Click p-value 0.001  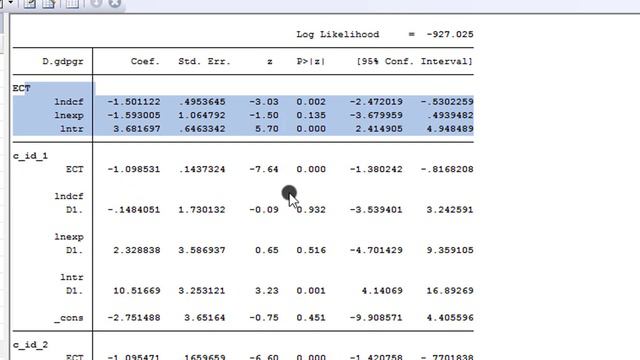tap(311, 291)
